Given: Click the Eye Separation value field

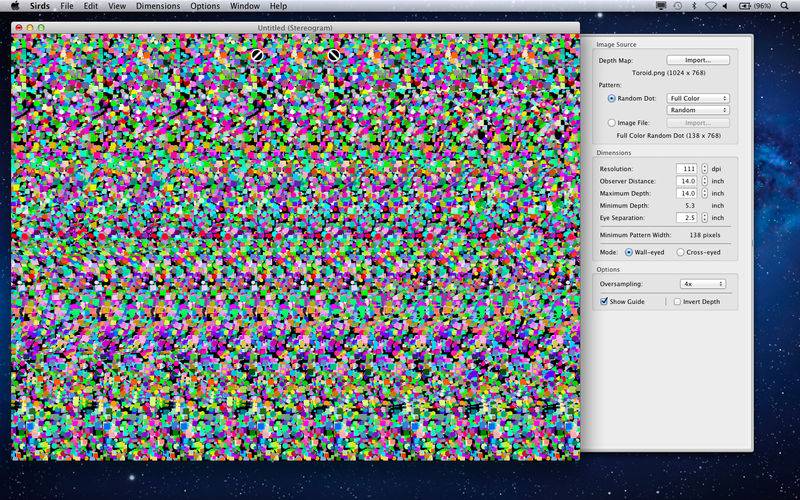Looking at the screenshot, I should tap(685, 217).
